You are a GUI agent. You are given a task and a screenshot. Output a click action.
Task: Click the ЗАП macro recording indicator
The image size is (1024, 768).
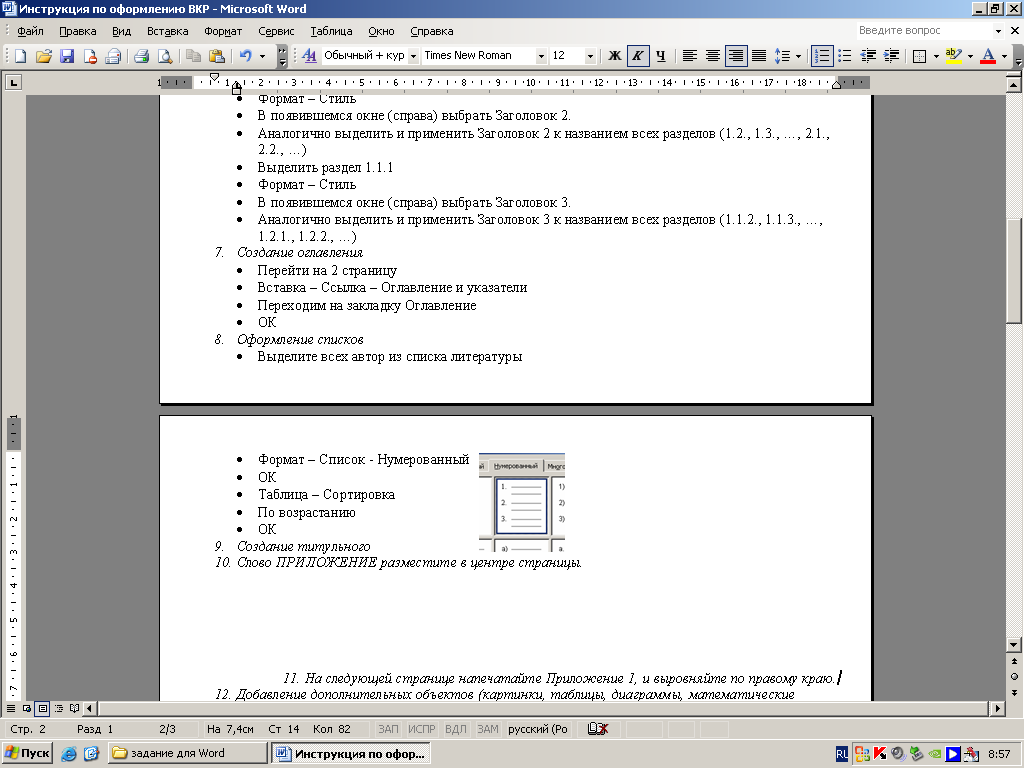[388, 729]
